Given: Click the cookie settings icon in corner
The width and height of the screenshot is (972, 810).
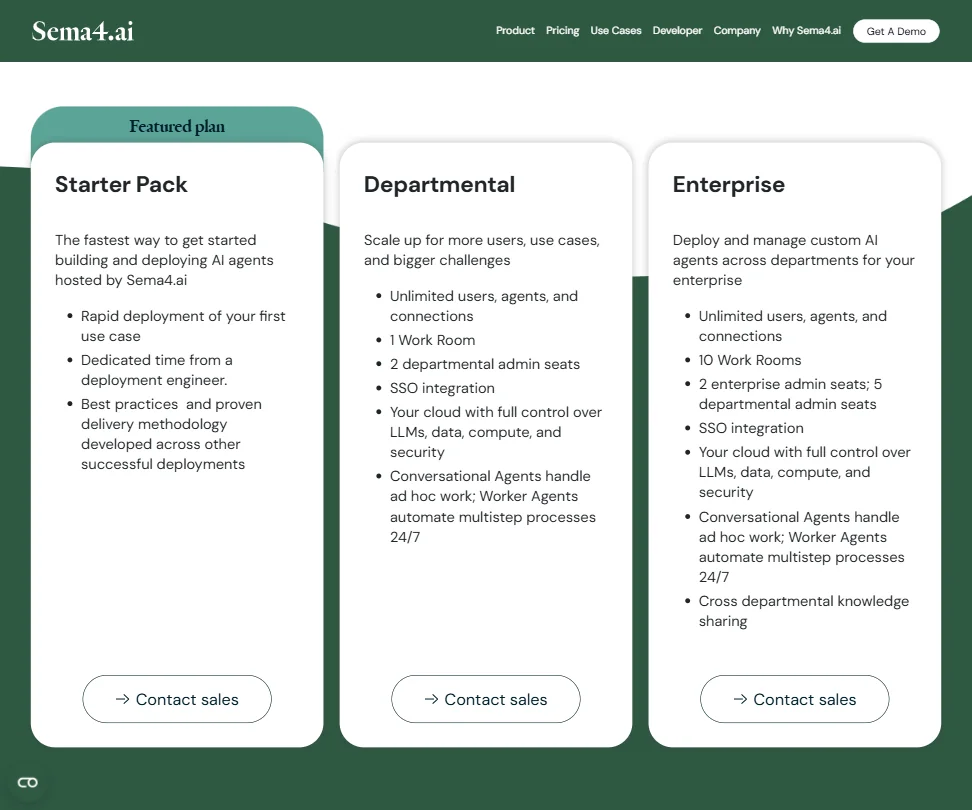Looking at the screenshot, I should point(27,783).
